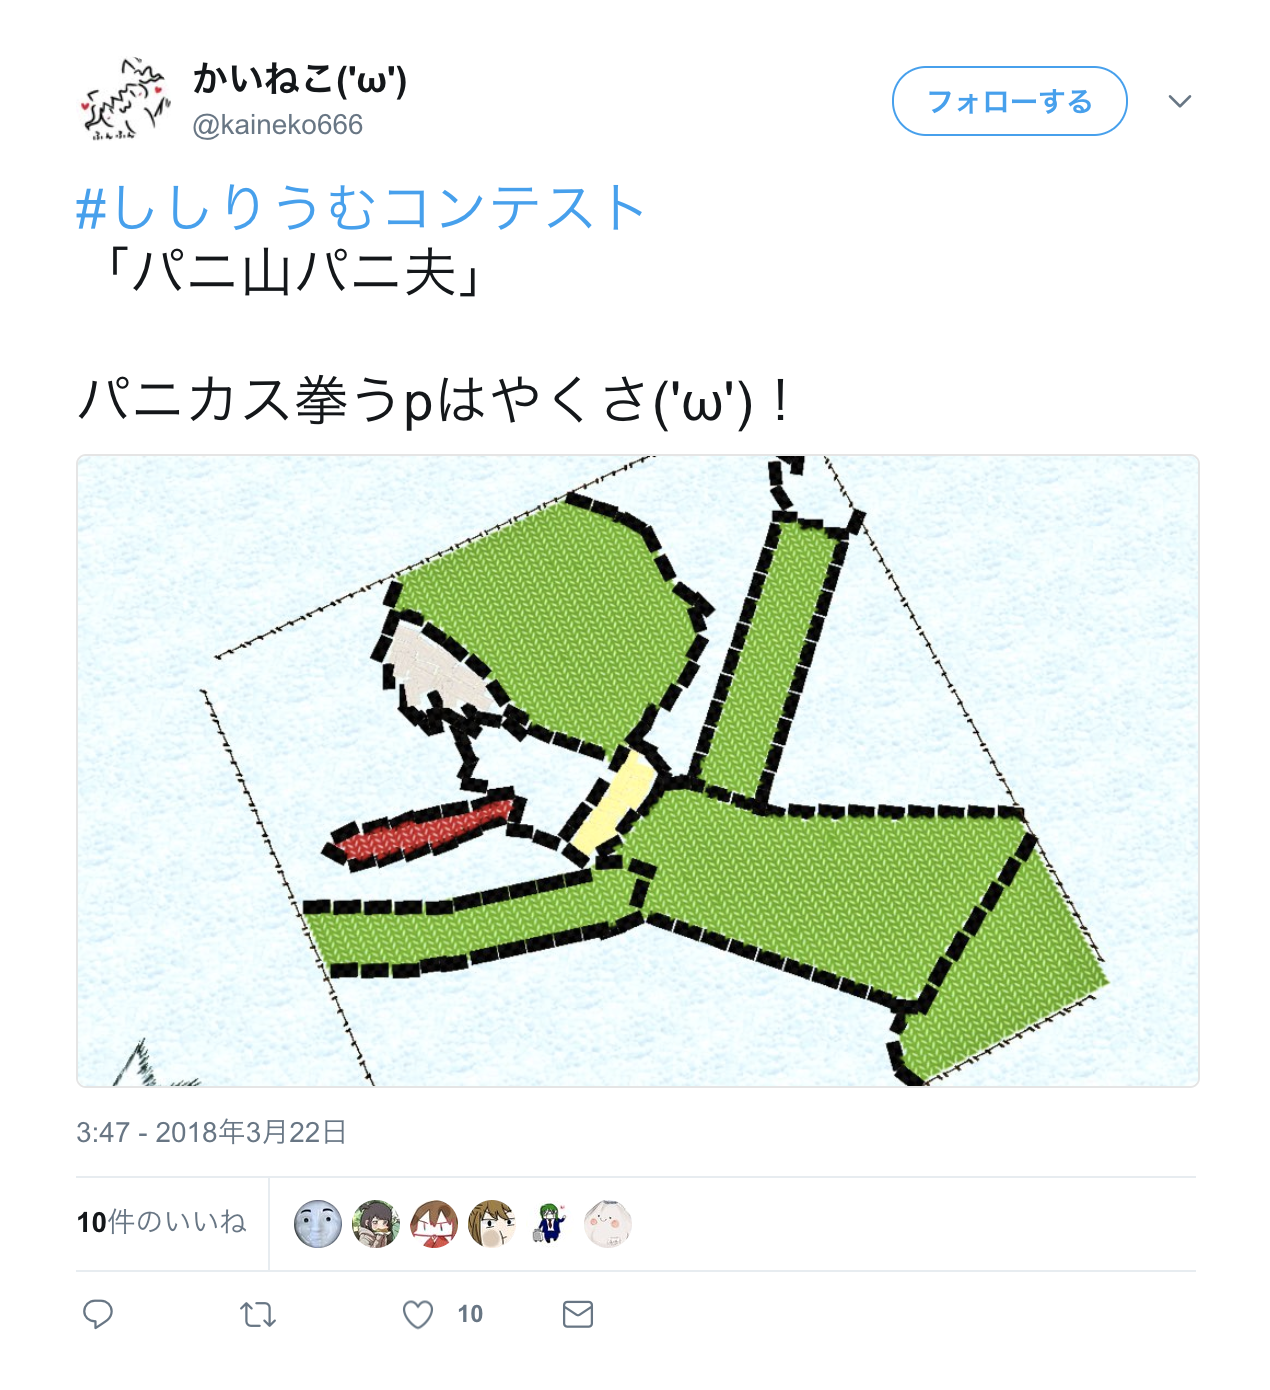Click the 3:47 - 2018年3月22日 timestamp

(211, 1132)
